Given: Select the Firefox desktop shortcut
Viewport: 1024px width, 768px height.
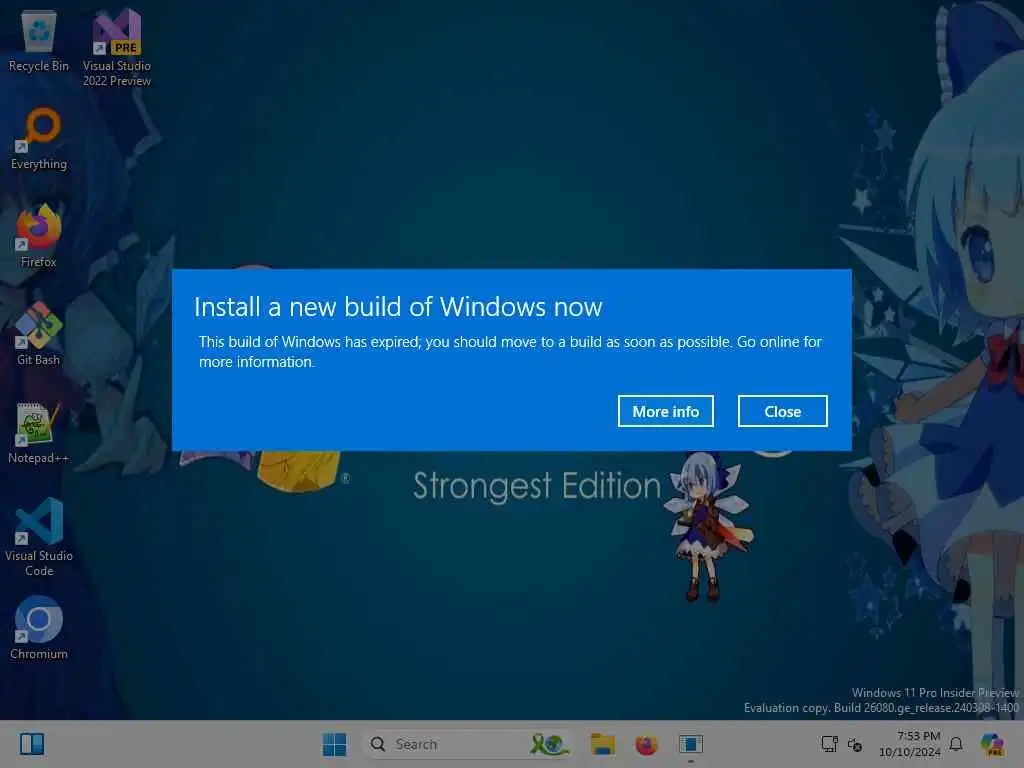Looking at the screenshot, I should tap(39, 236).
